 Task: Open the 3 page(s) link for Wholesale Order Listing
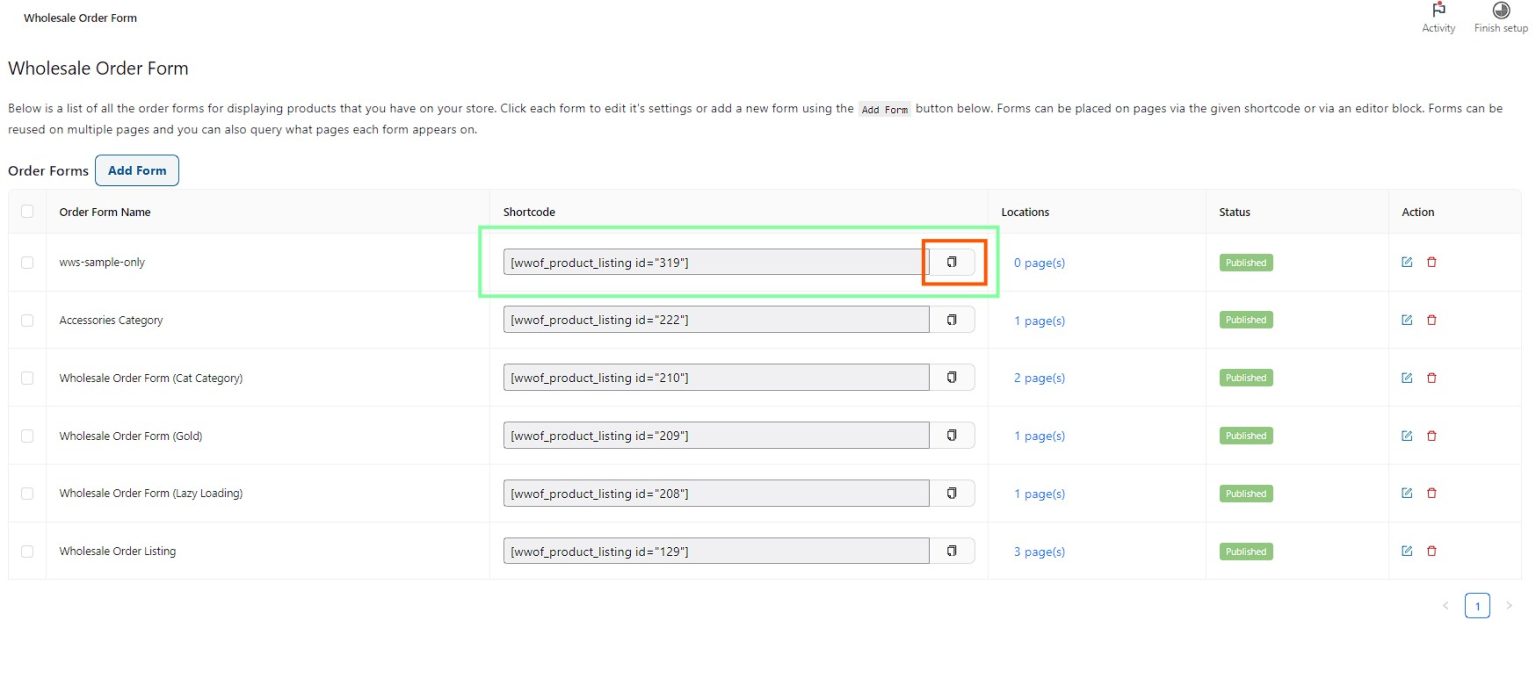coord(1039,551)
